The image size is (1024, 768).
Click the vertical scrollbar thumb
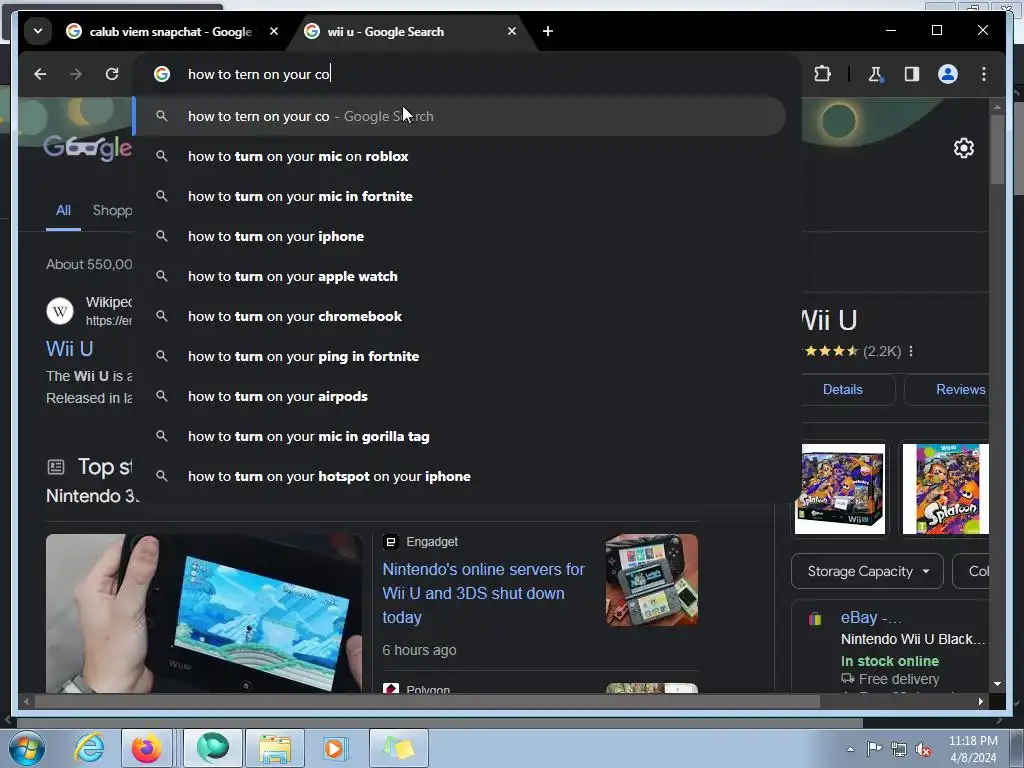pyautogui.click(x=997, y=149)
